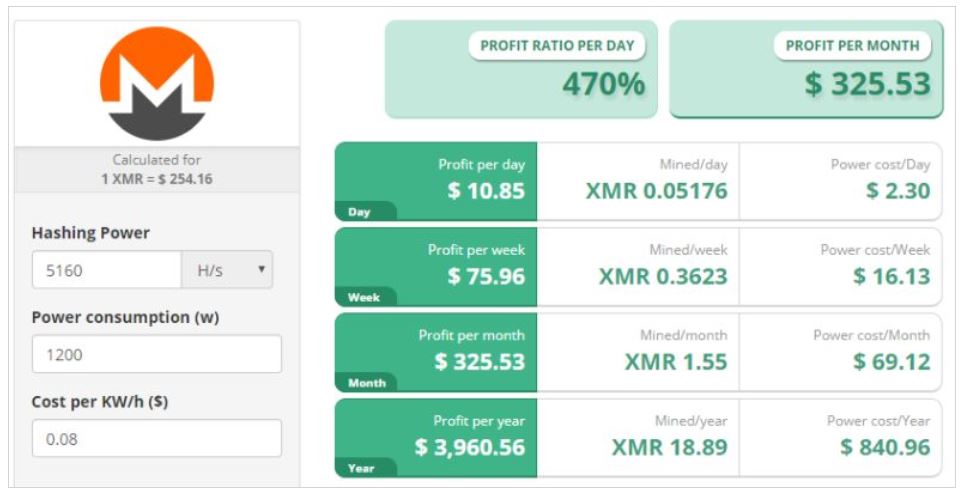This screenshot has width=965, height=495.
Task: Click the Profit per year $3,960.56 cell
Action: click(436, 438)
